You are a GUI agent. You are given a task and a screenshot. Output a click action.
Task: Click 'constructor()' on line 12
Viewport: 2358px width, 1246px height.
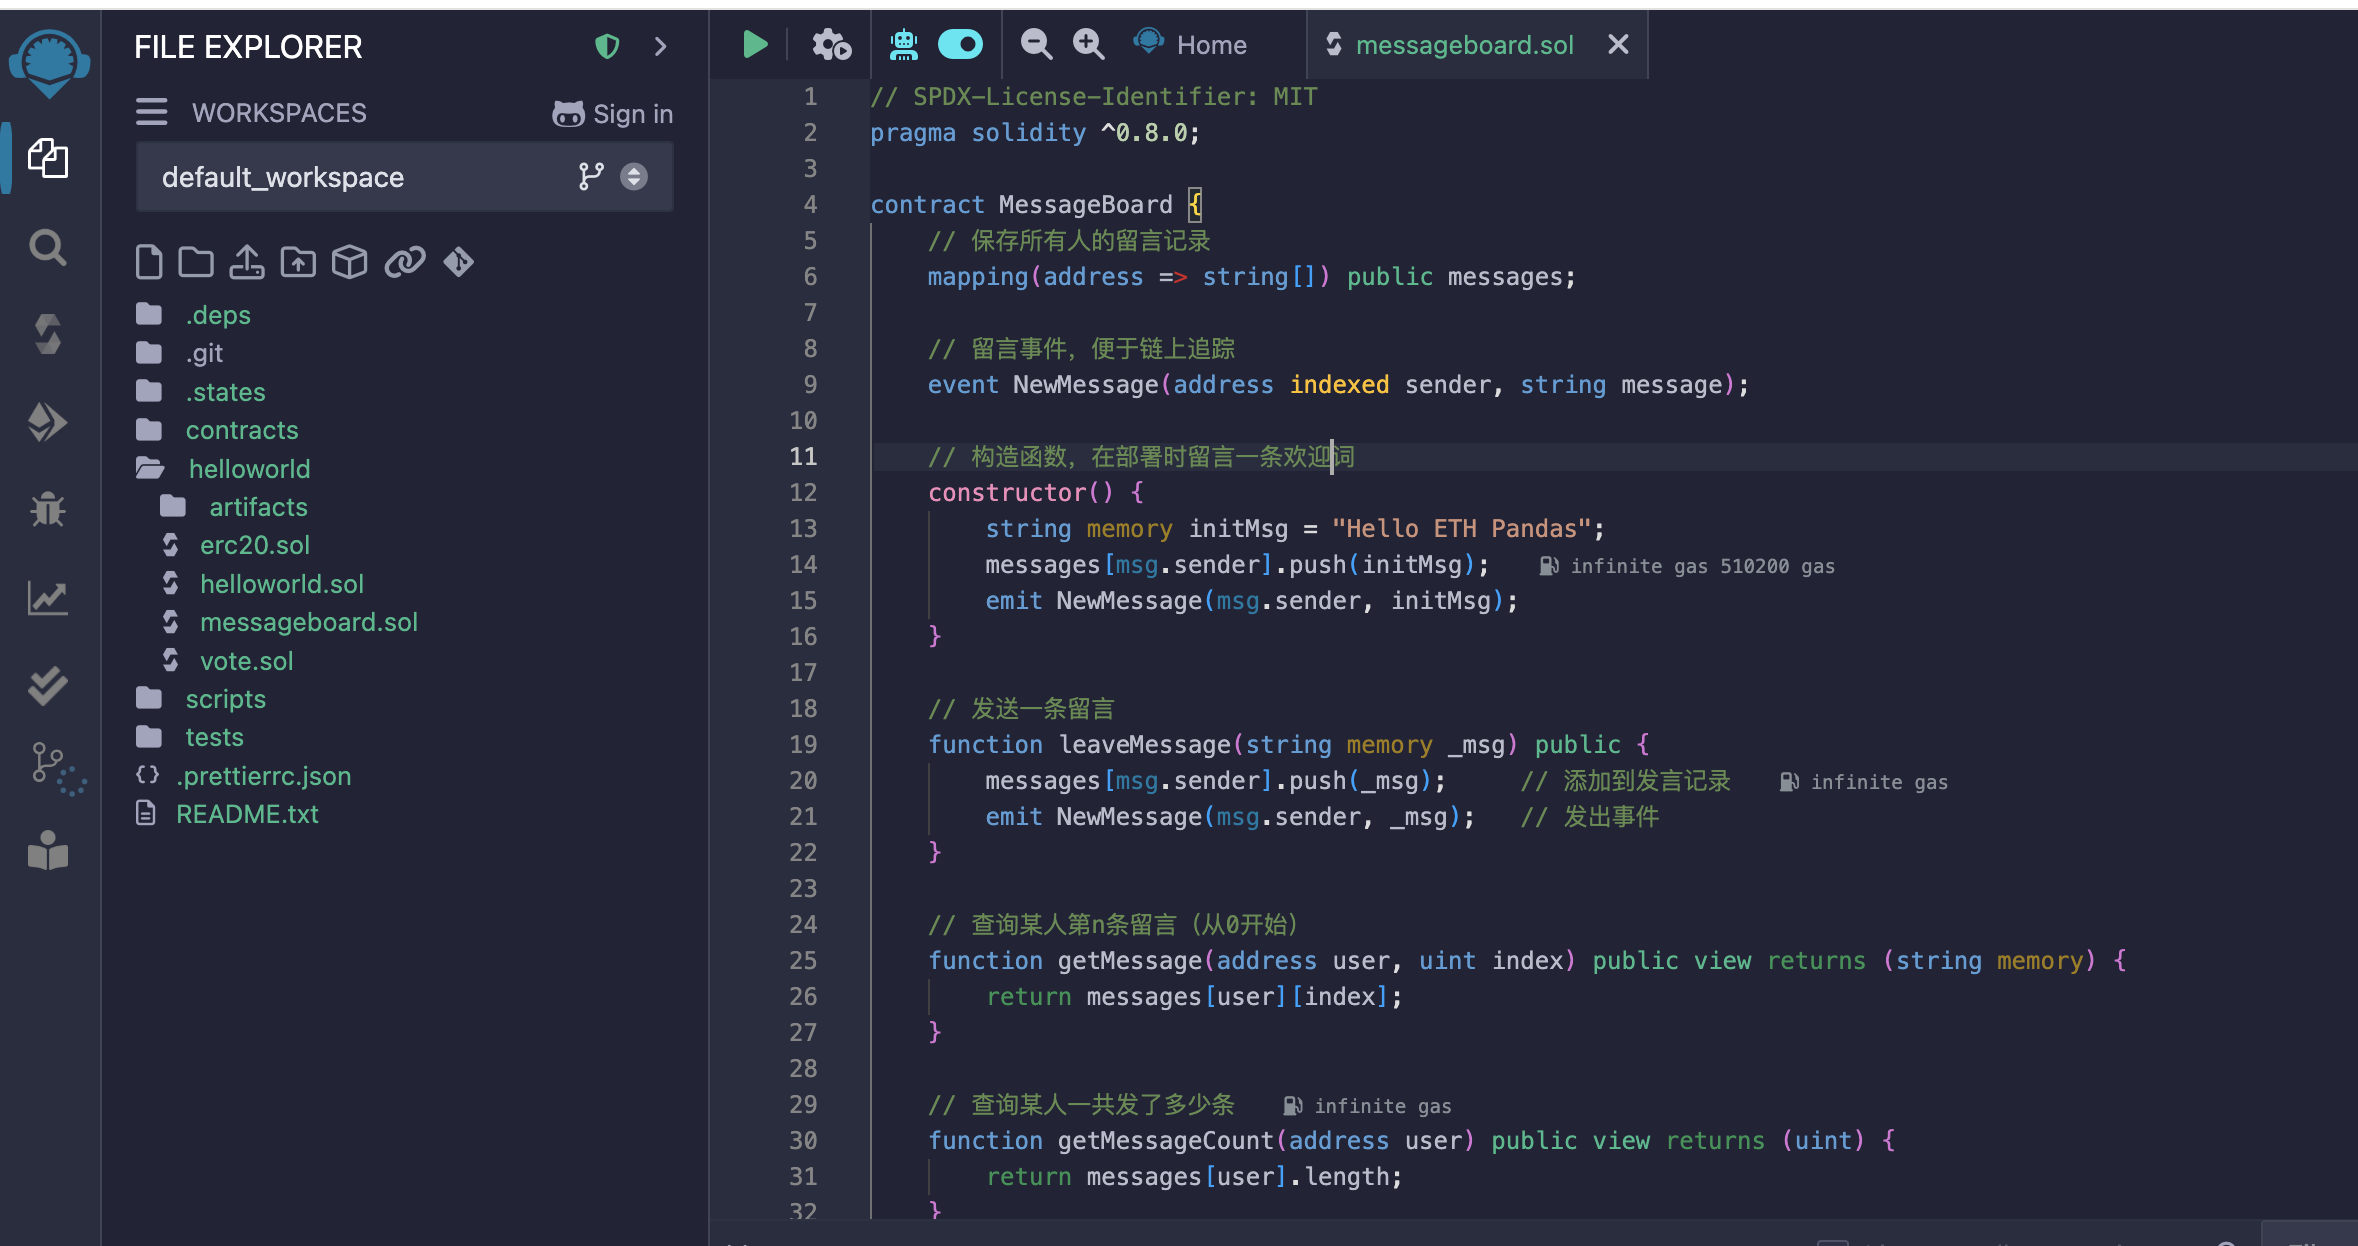(x=1020, y=492)
